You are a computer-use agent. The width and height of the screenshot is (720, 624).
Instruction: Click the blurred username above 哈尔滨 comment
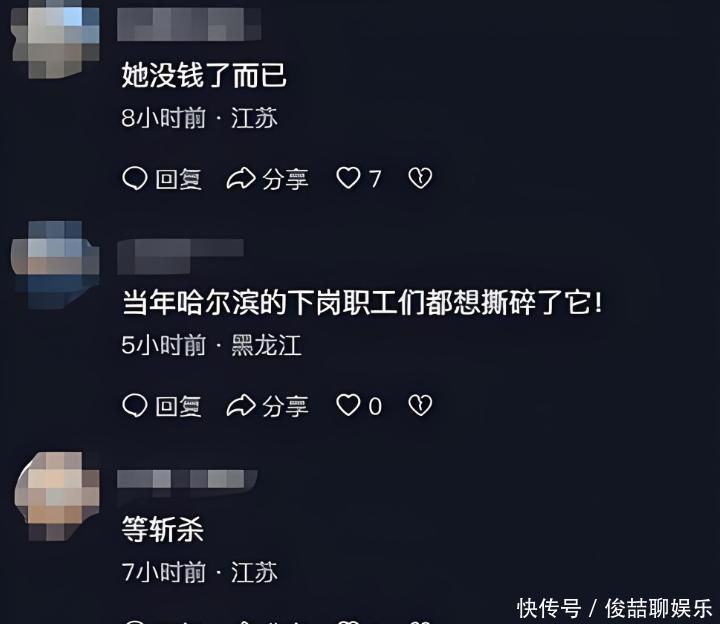click(180, 256)
